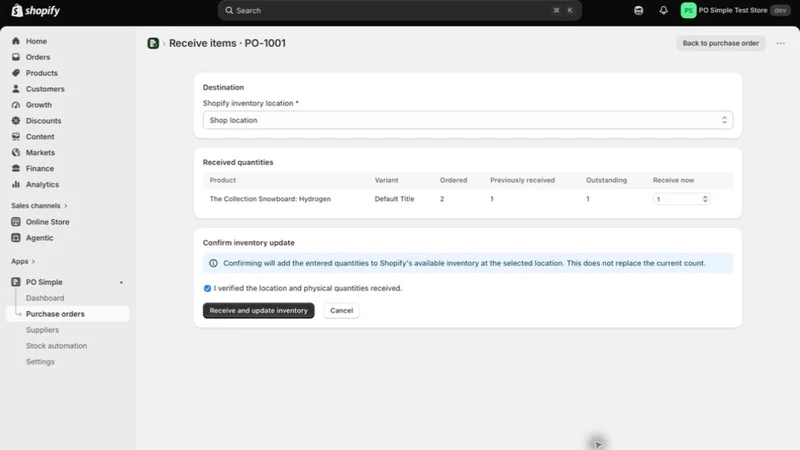
Task: Open the PS store avatar
Action: pyautogui.click(x=688, y=10)
